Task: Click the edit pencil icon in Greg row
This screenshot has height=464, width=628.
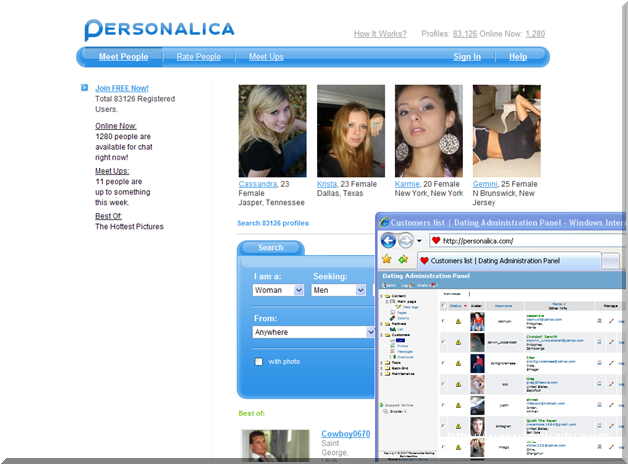Action: tap(611, 384)
